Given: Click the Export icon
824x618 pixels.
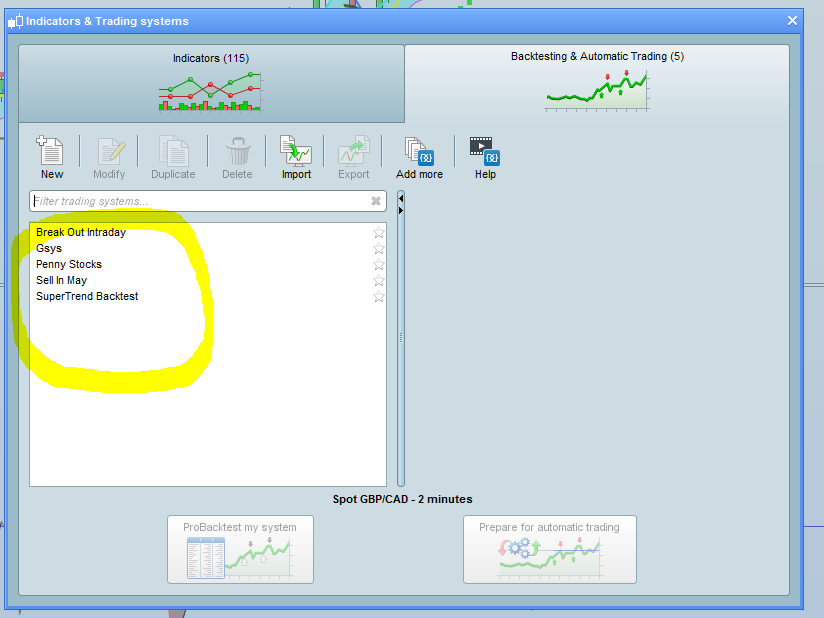Looking at the screenshot, I should click(354, 151).
